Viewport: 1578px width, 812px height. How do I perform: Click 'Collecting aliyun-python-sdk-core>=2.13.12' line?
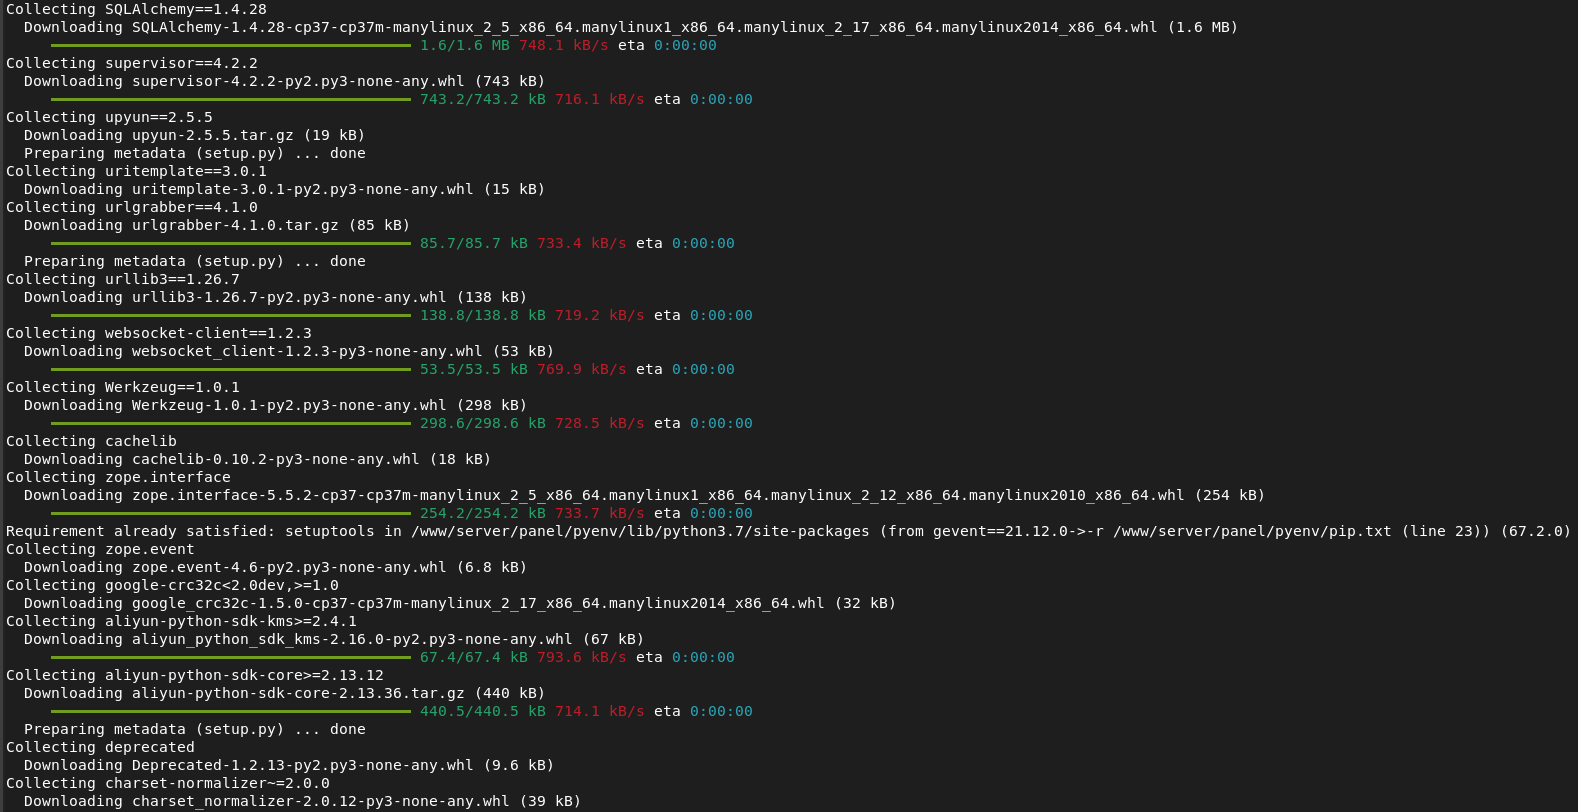point(195,675)
